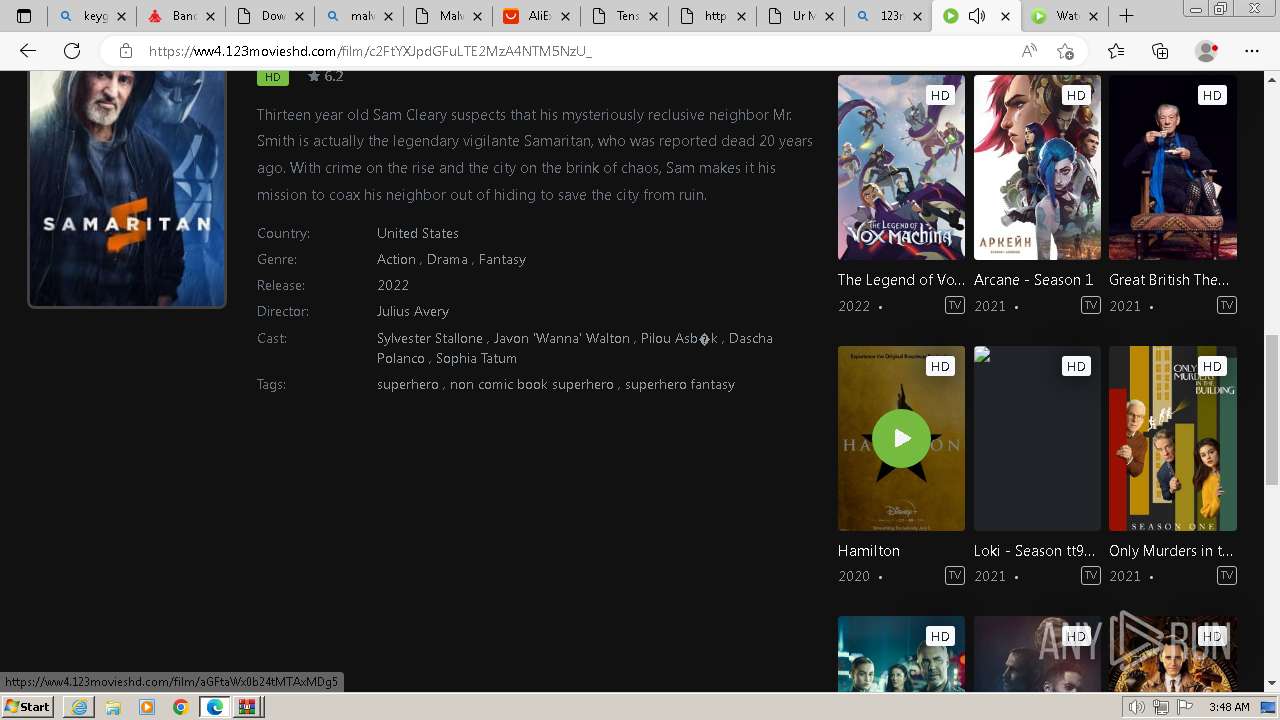This screenshot has width=1280, height=720.
Task: Launch Google Chrome from taskbar
Action: 180,706
